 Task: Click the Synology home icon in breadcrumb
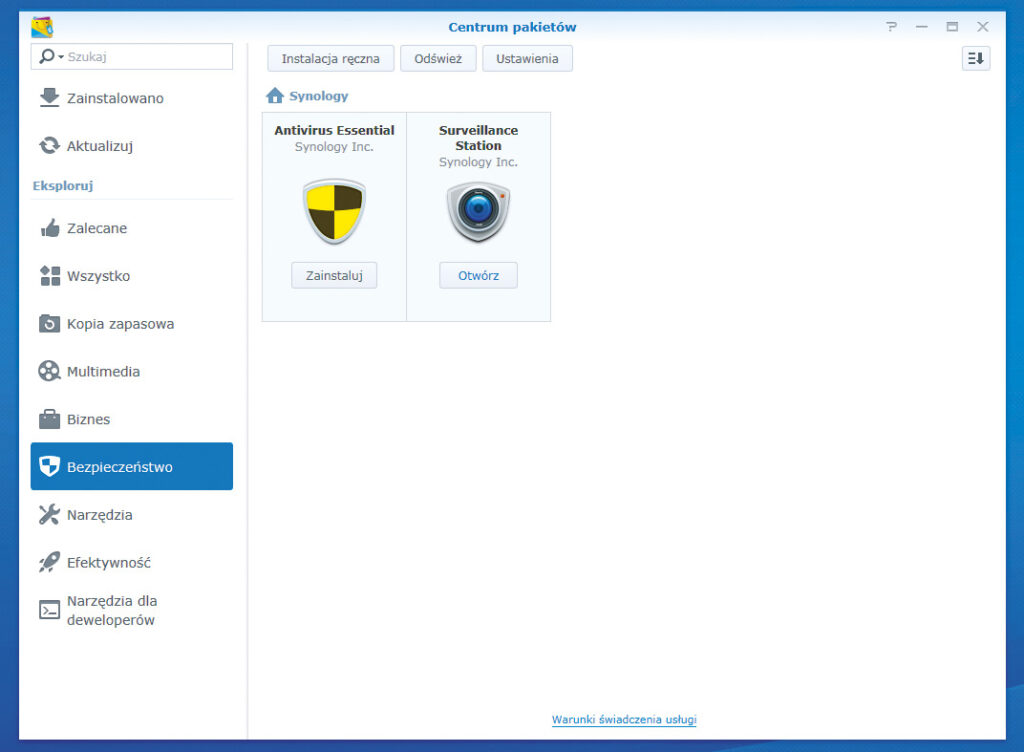tap(275, 96)
